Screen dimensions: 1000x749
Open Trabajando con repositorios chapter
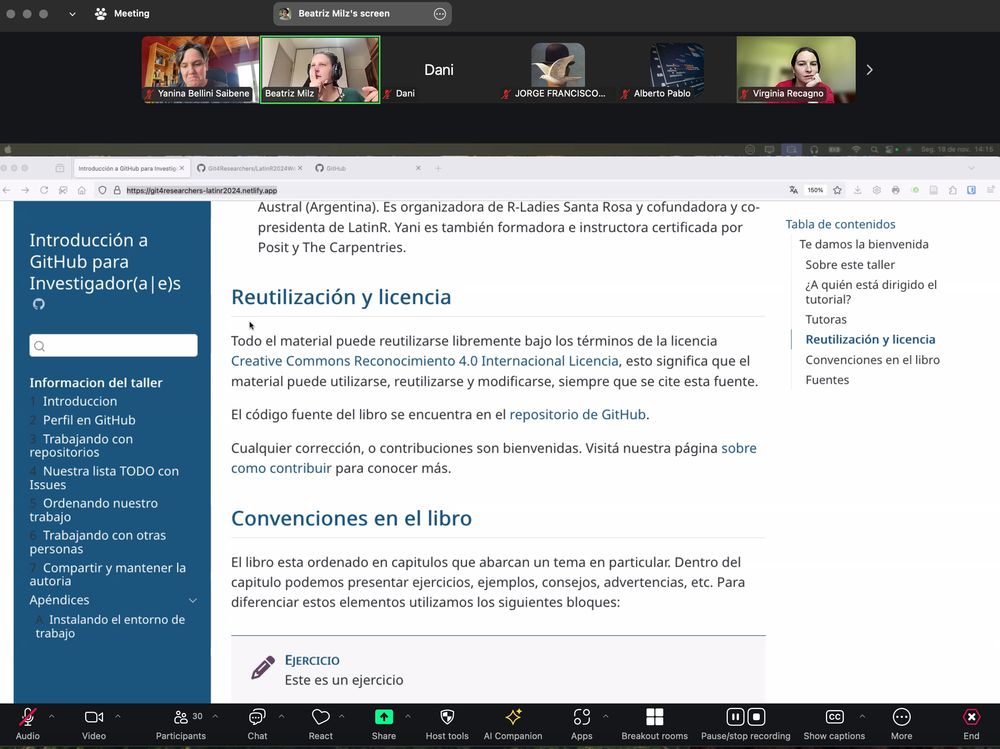coord(81,445)
